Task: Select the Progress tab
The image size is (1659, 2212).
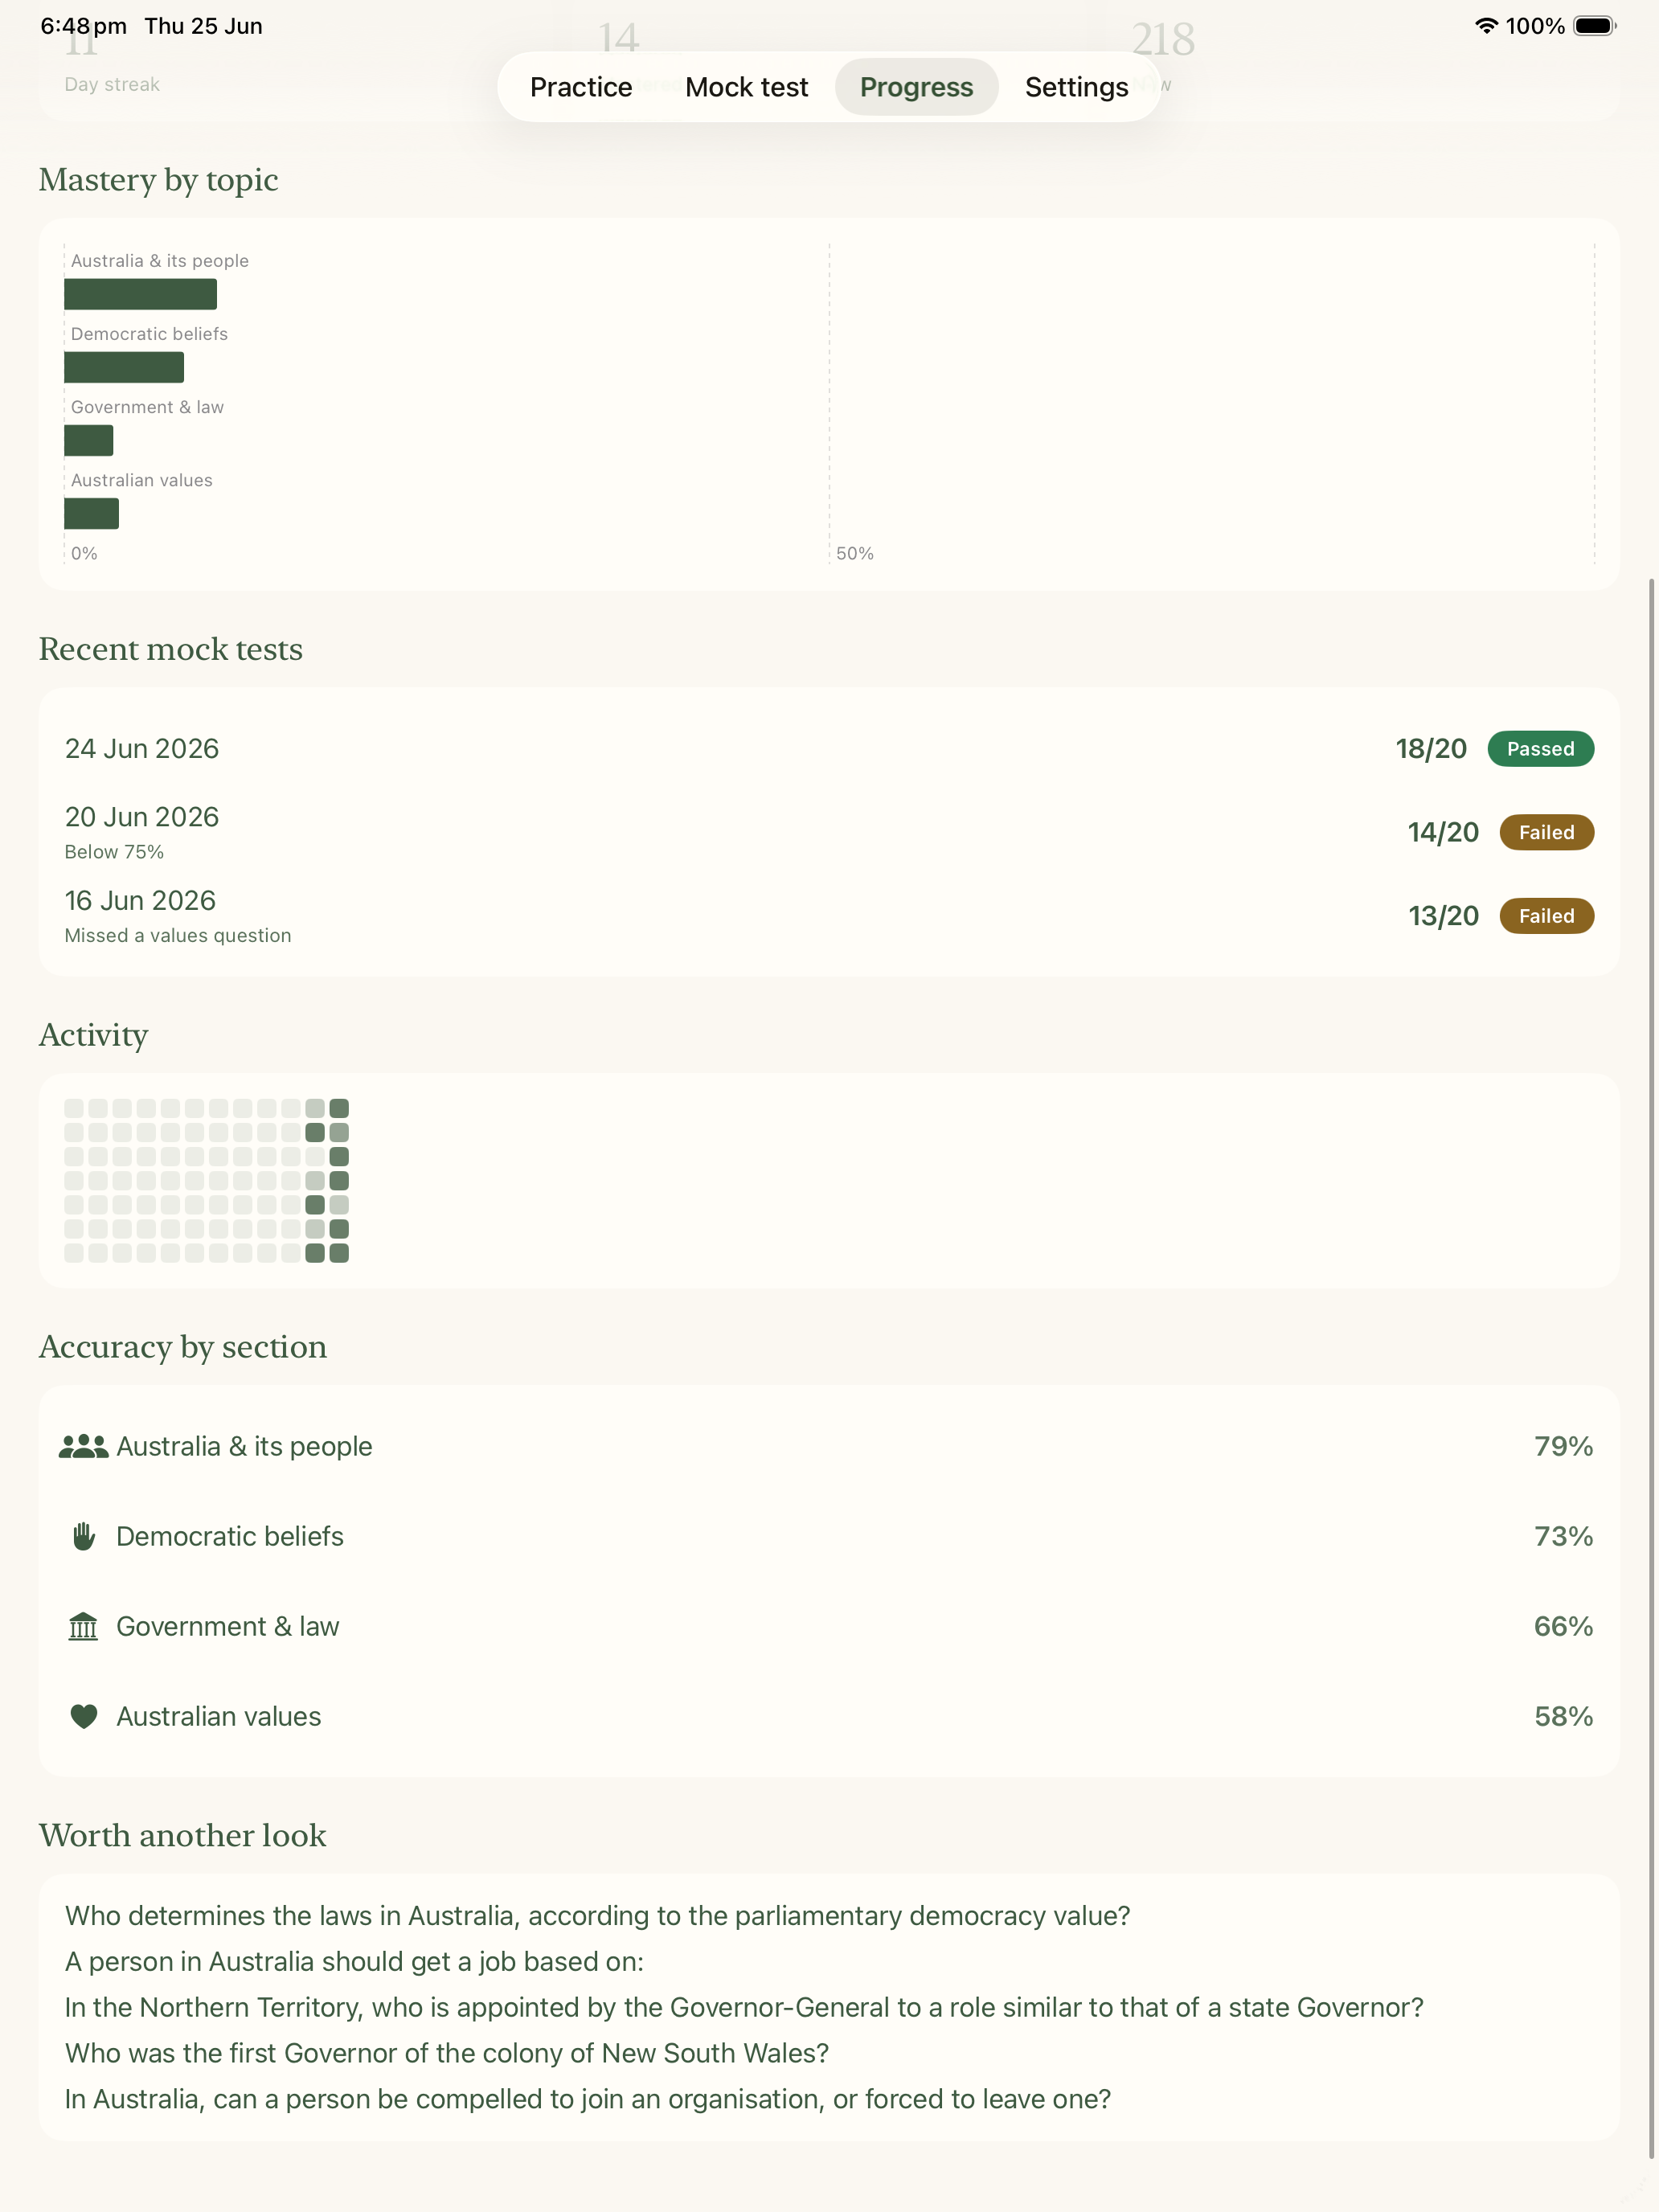Action: click(916, 87)
